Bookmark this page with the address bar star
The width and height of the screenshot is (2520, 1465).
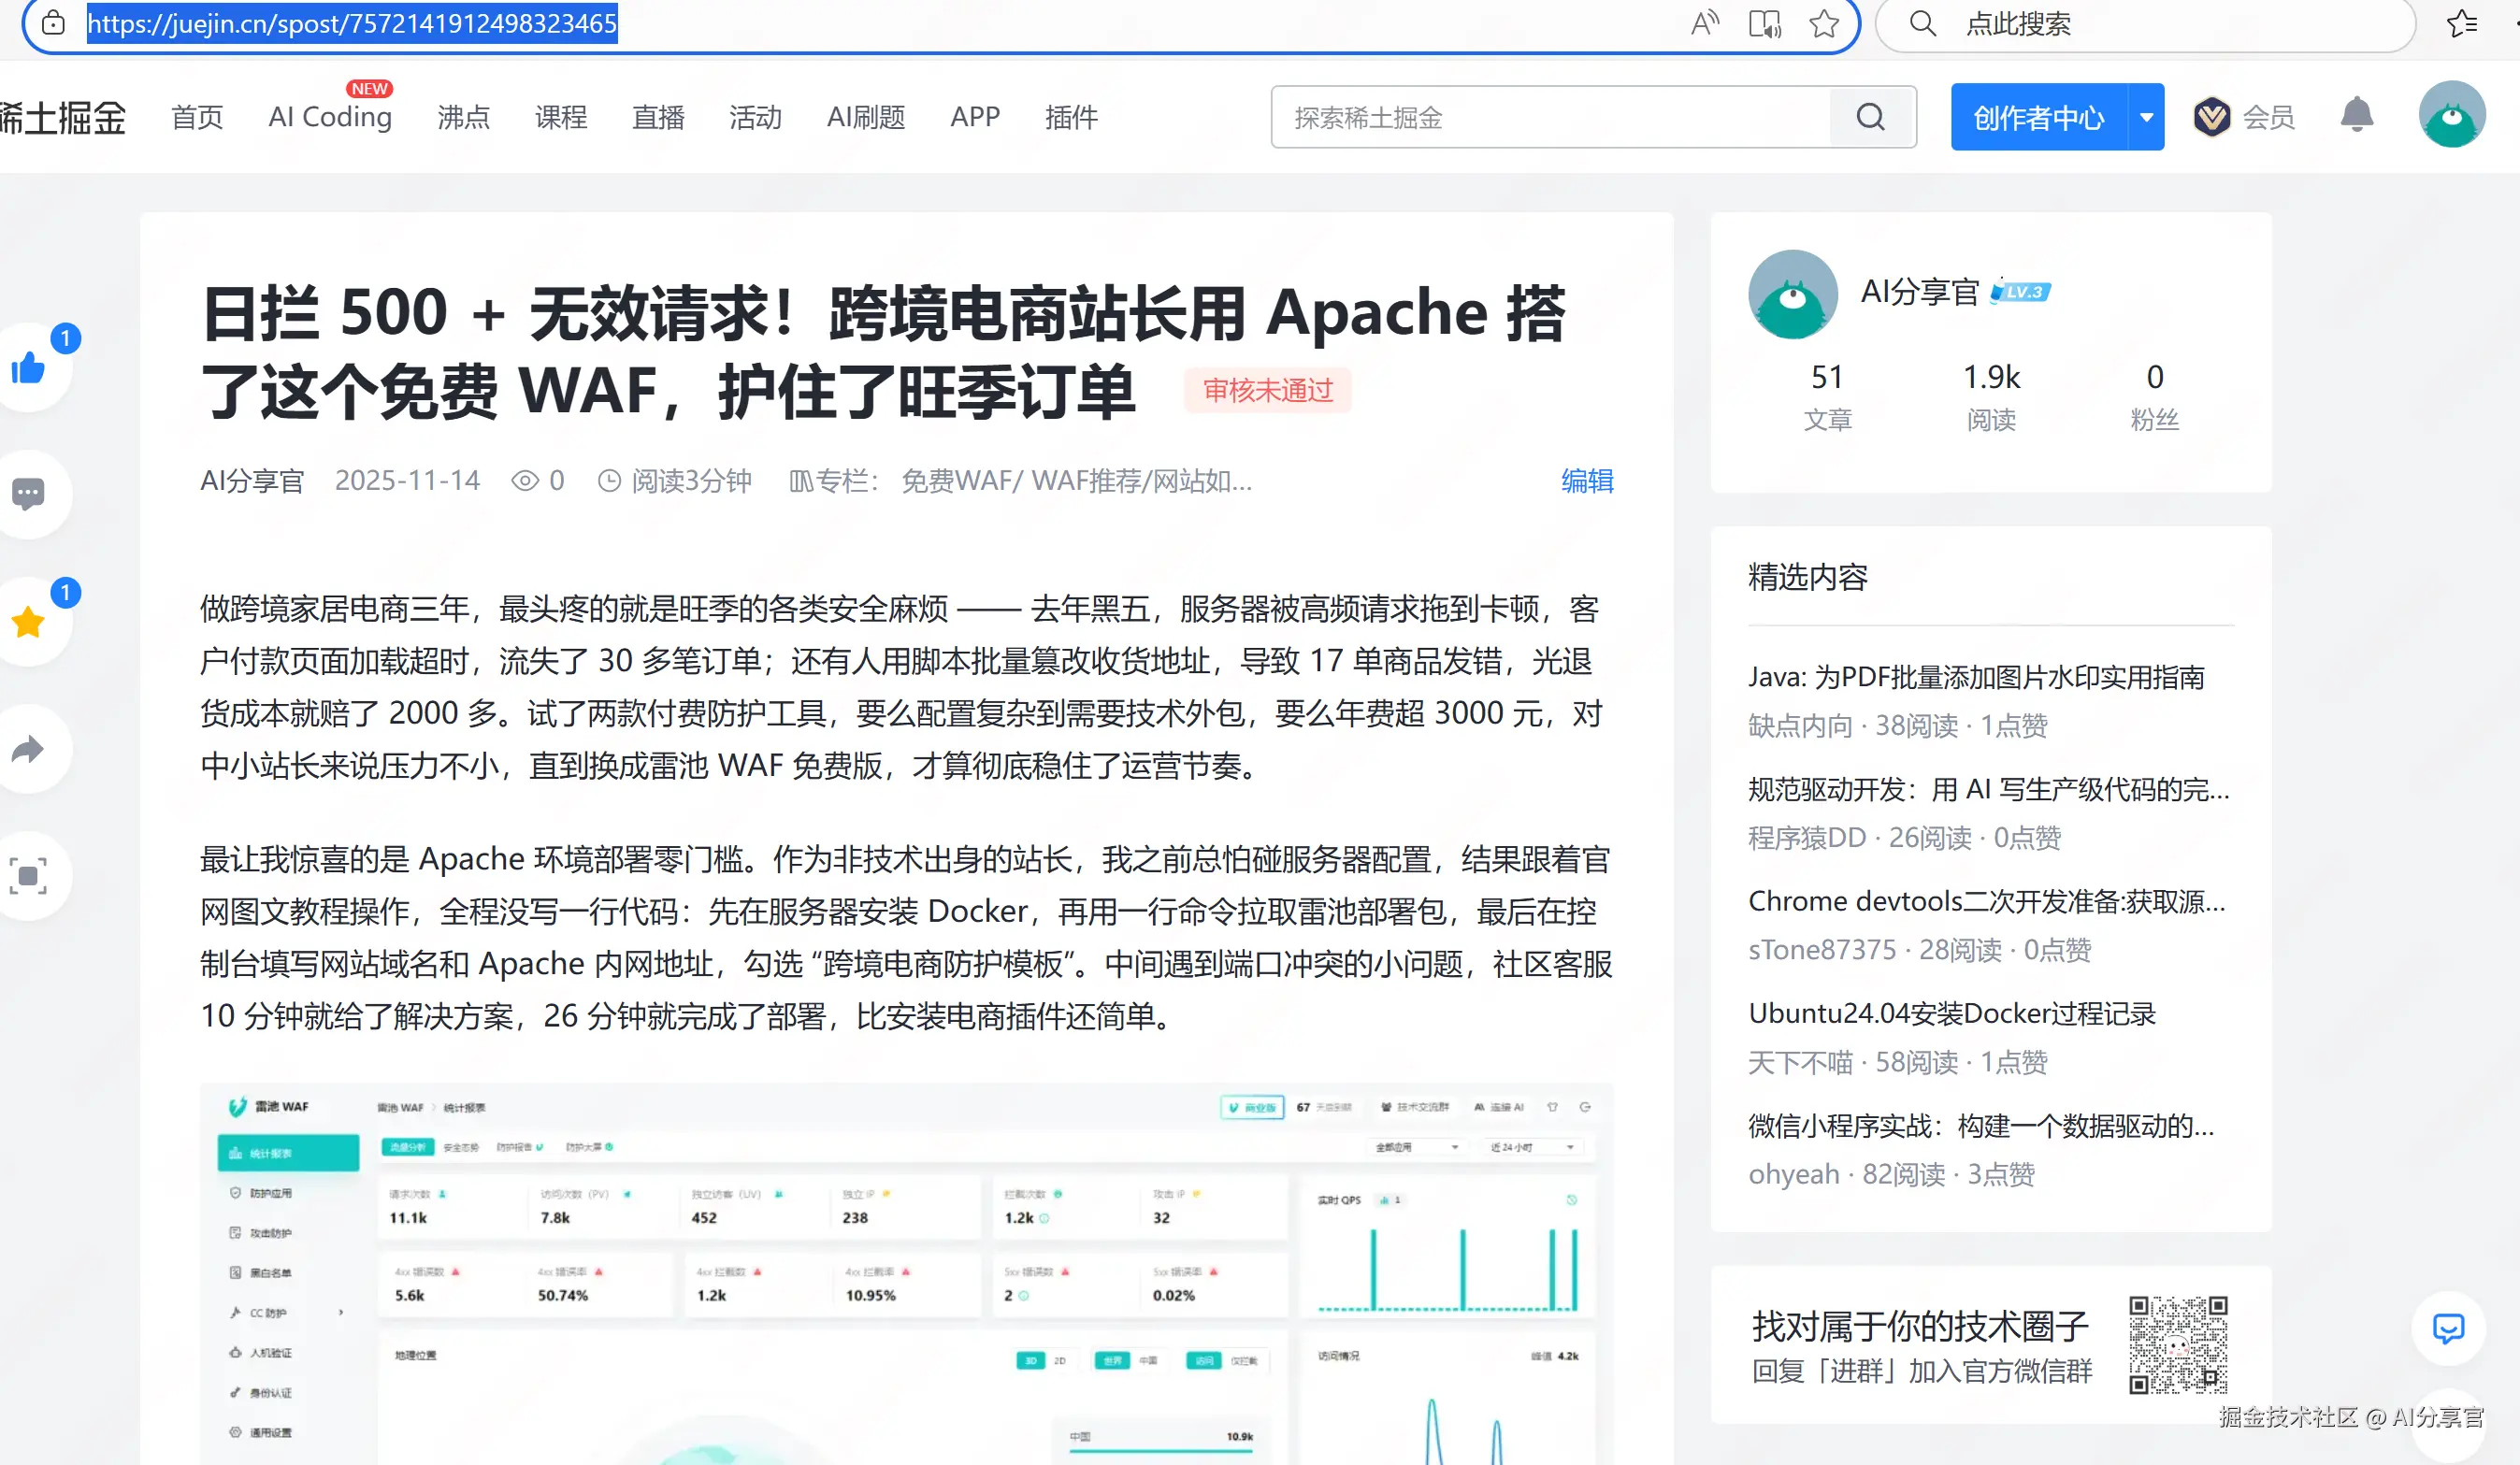coord(1824,23)
